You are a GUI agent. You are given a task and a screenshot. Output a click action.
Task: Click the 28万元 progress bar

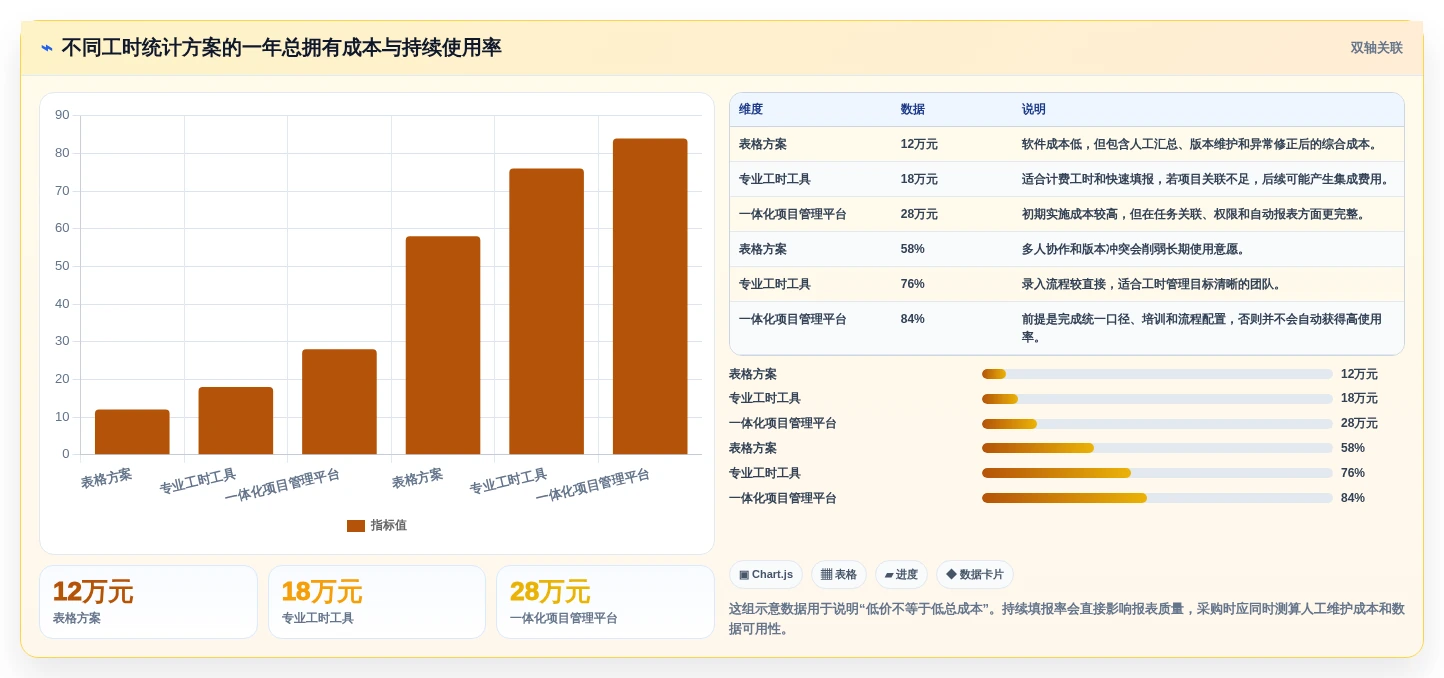[1157, 424]
